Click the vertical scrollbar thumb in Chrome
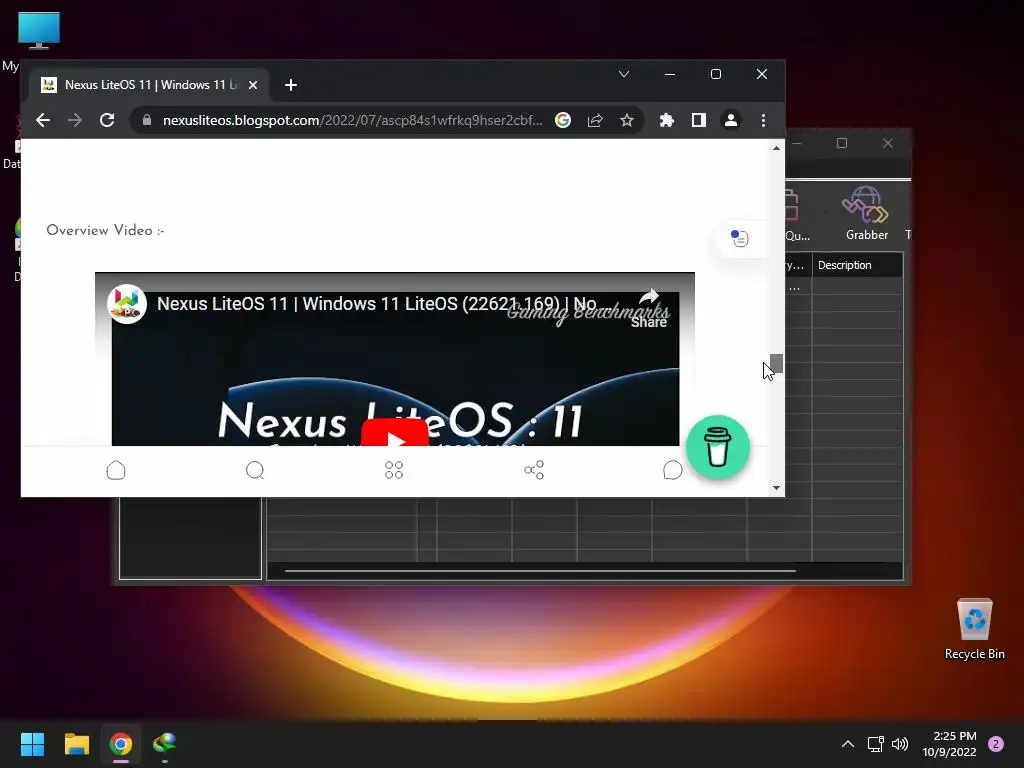 tap(776, 364)
